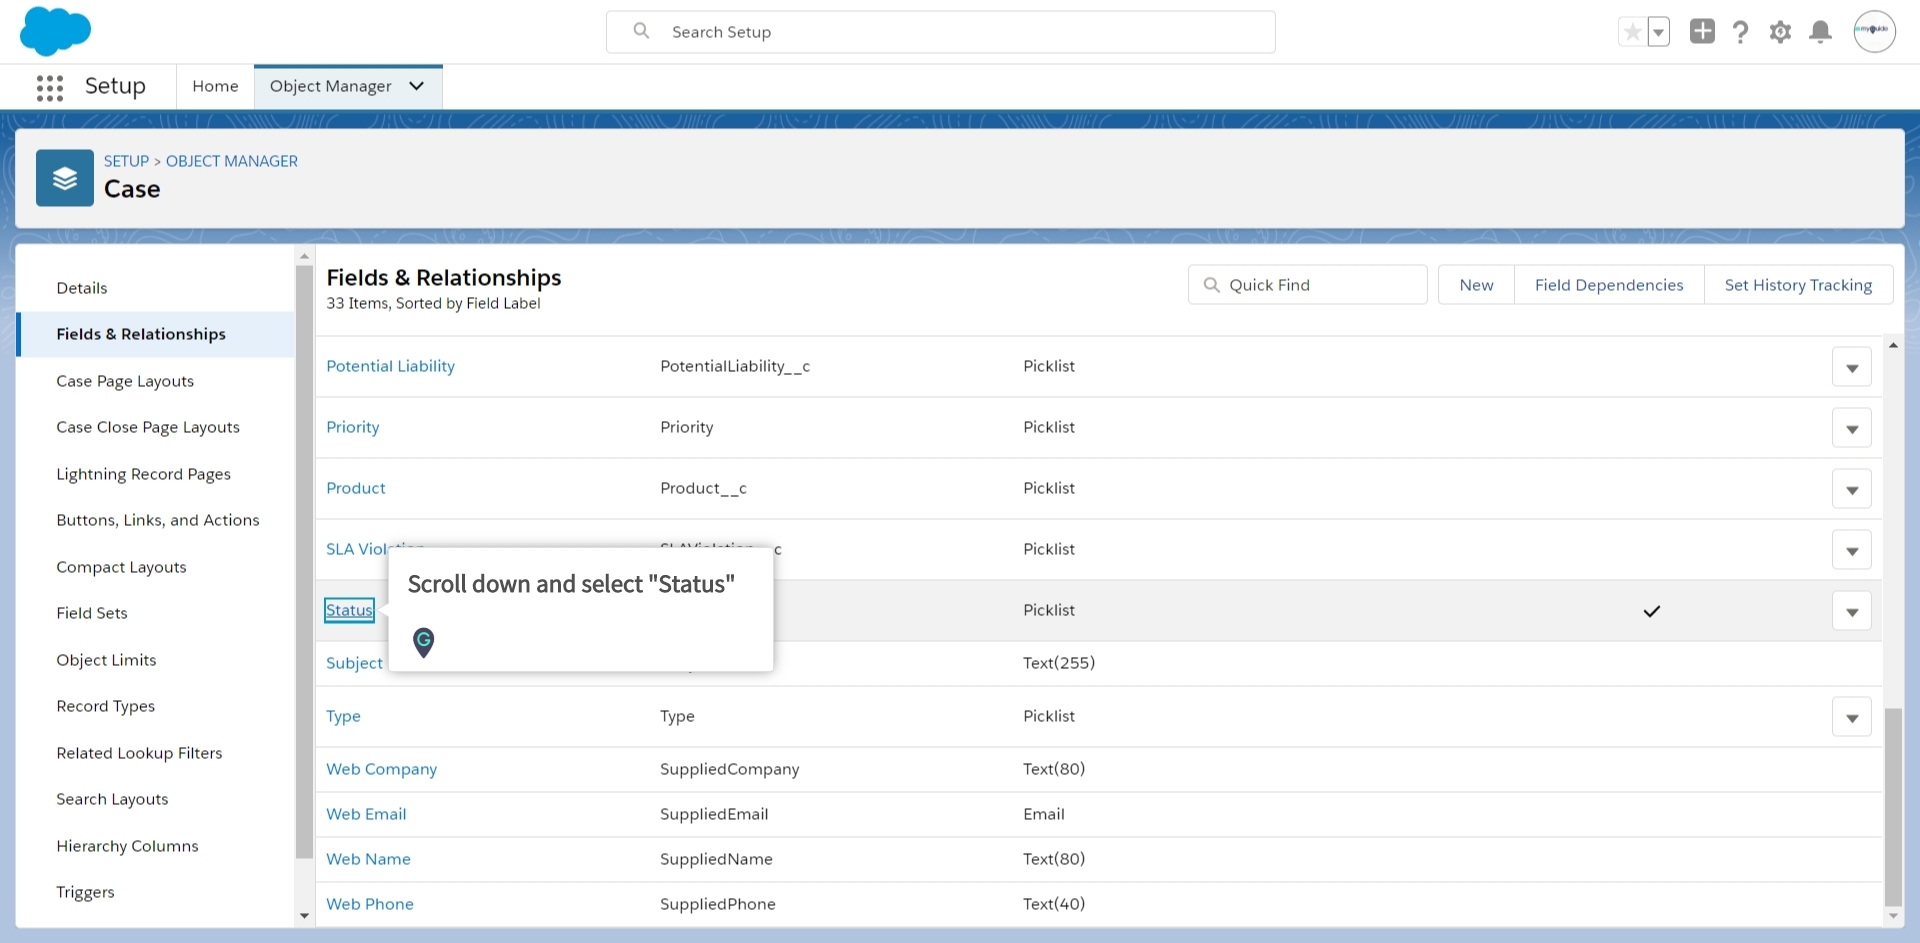The height and width of the screenshot is (943, 1920).
Task: Open Search Layouts
Action: point(112,799)
